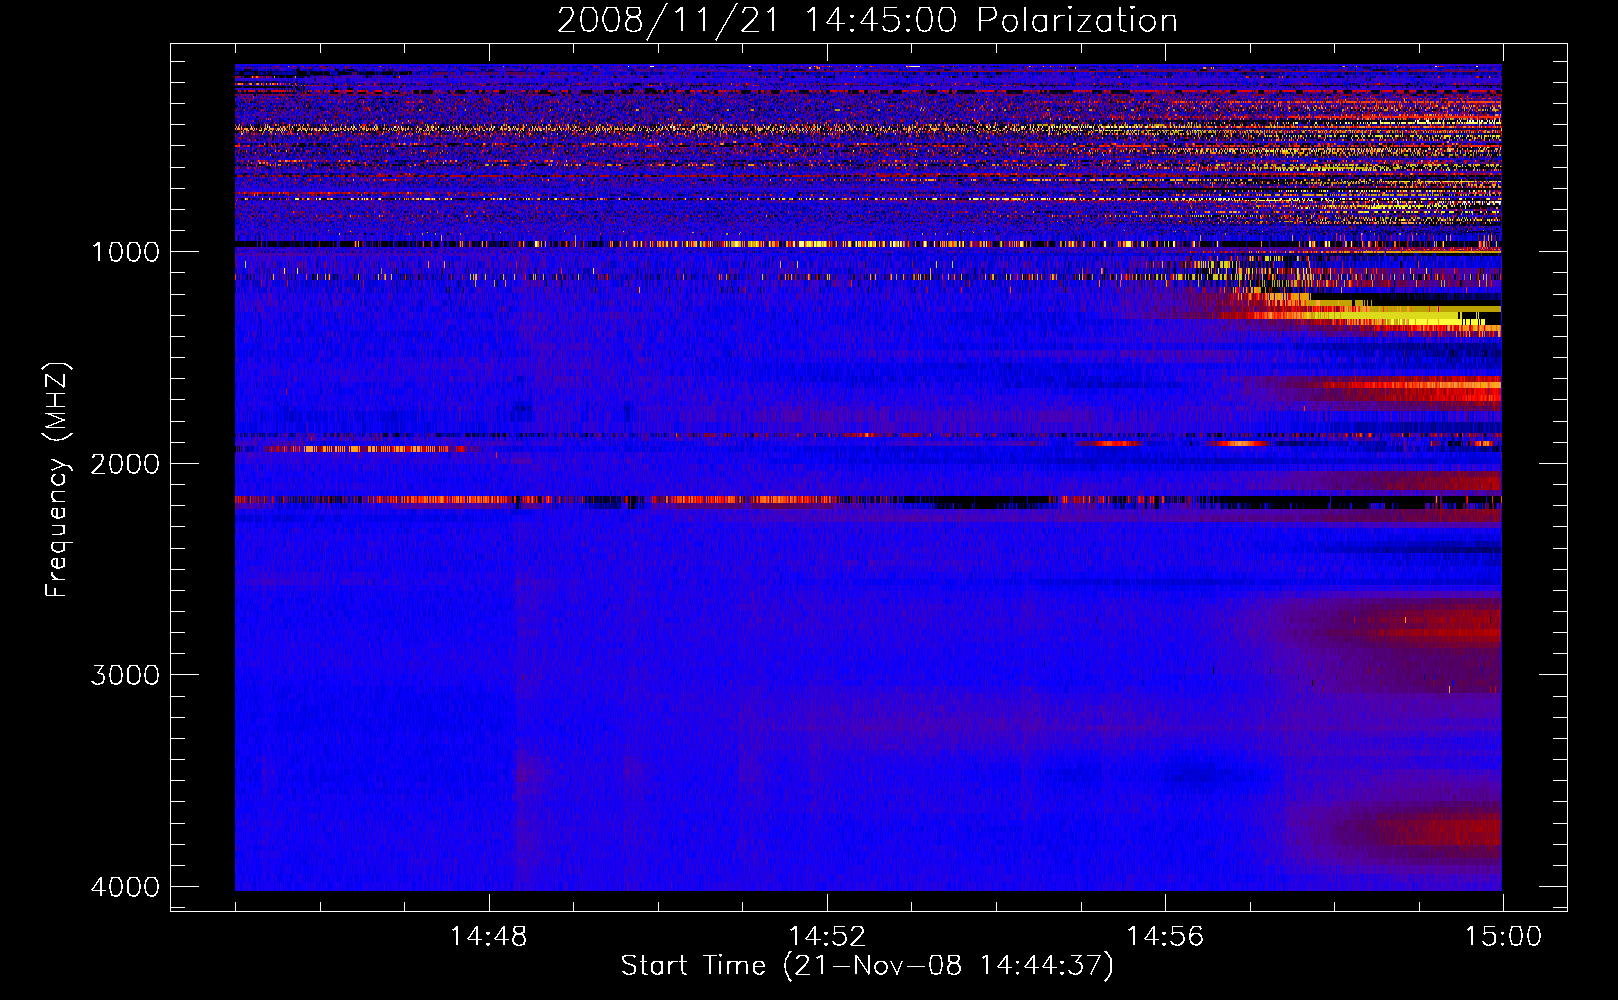Click the 1000 frequency tick label
Viewport: 1618px width, 1000px height.
click(125, 252)
